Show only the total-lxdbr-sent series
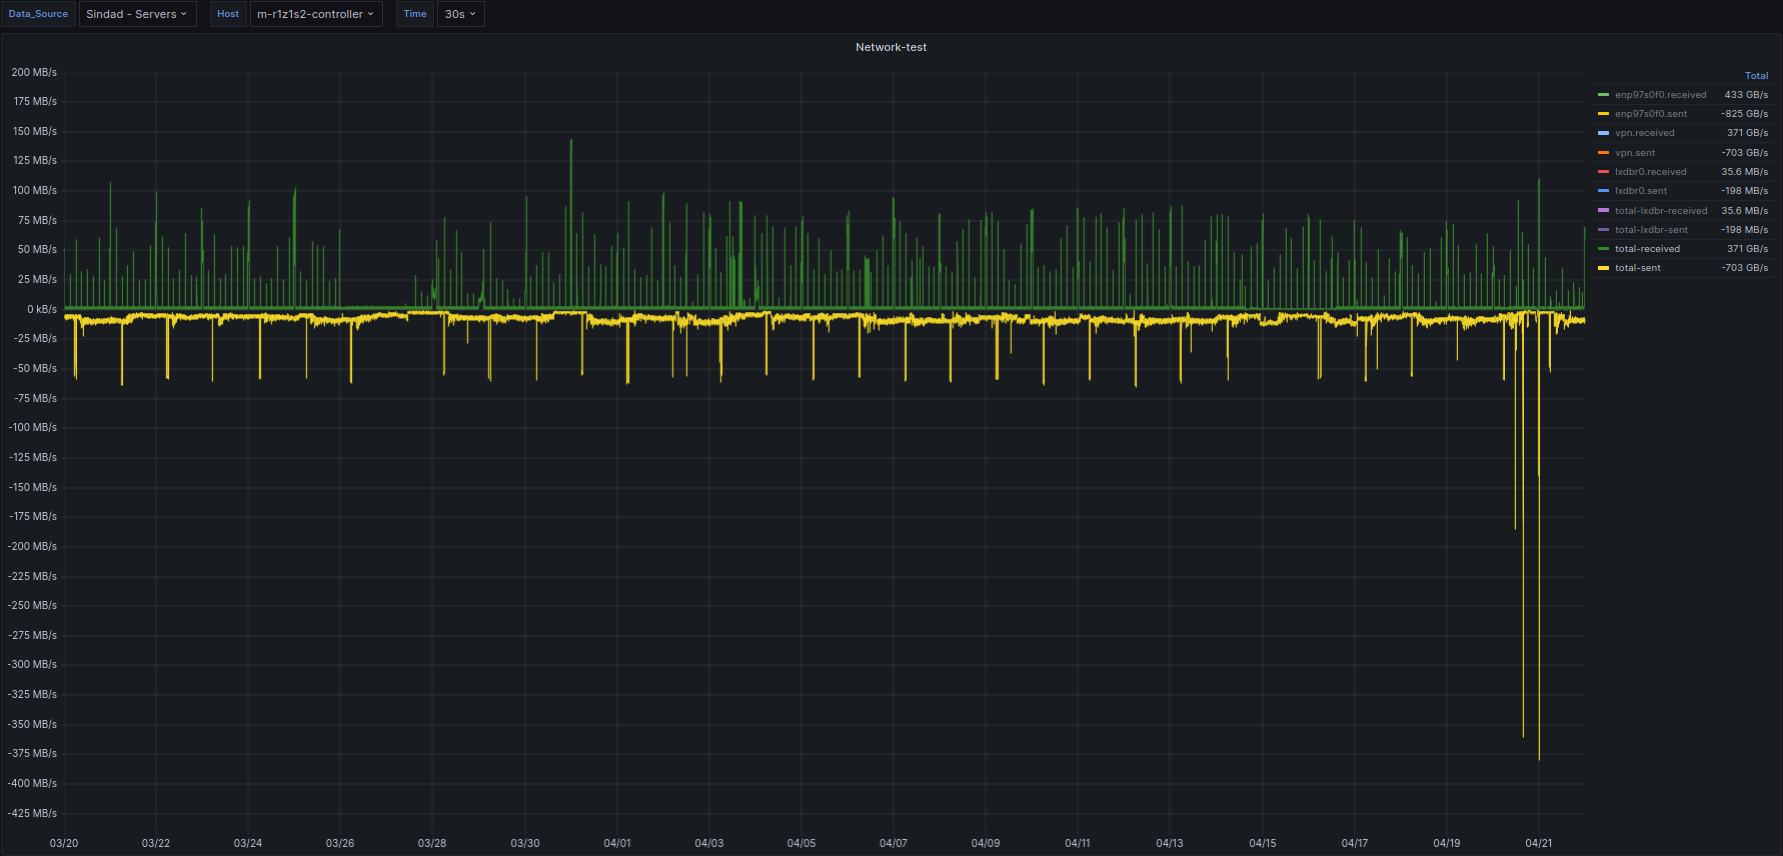The width and height of the screenshot is (1783, 856). pyautogui.click(x=1651, y=230)
